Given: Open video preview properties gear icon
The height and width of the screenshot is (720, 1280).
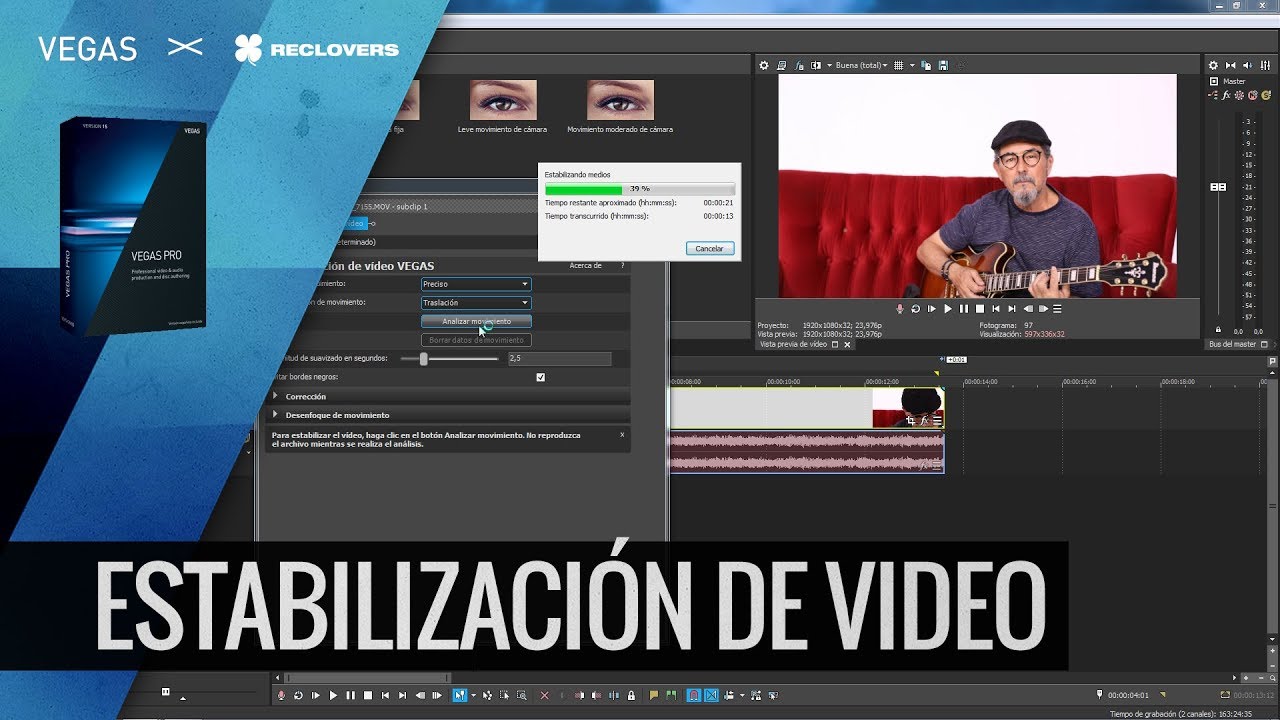Looking at the screenshot, I should (764, 66).
